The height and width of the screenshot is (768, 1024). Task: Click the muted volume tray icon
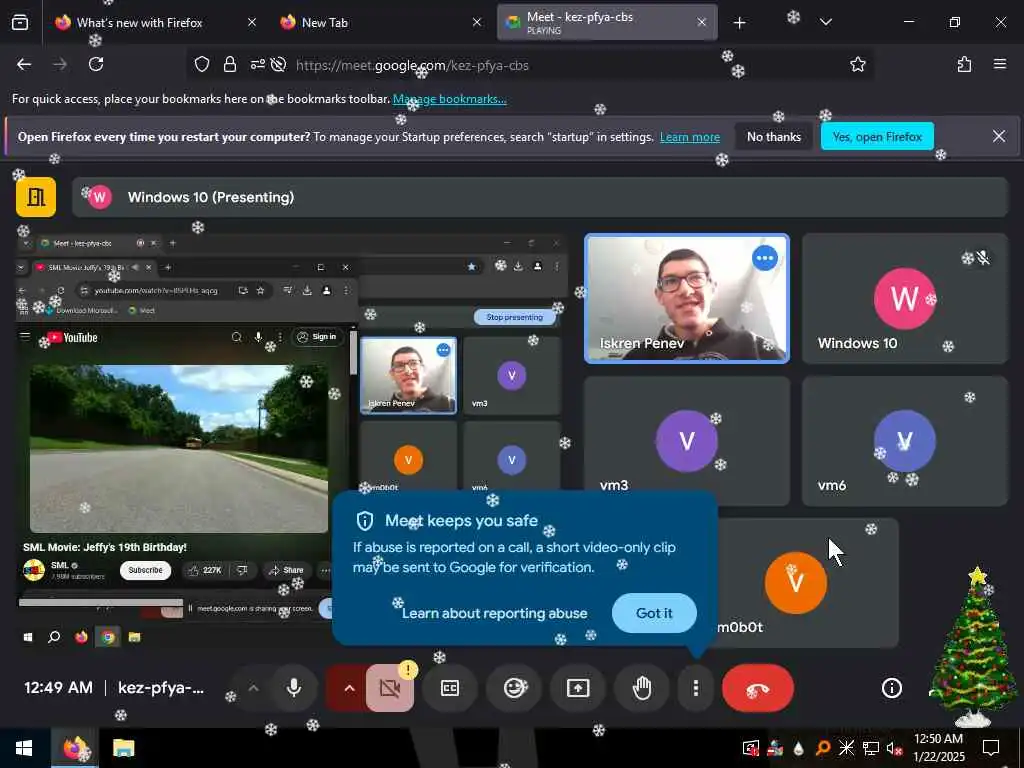coord(893,748)
